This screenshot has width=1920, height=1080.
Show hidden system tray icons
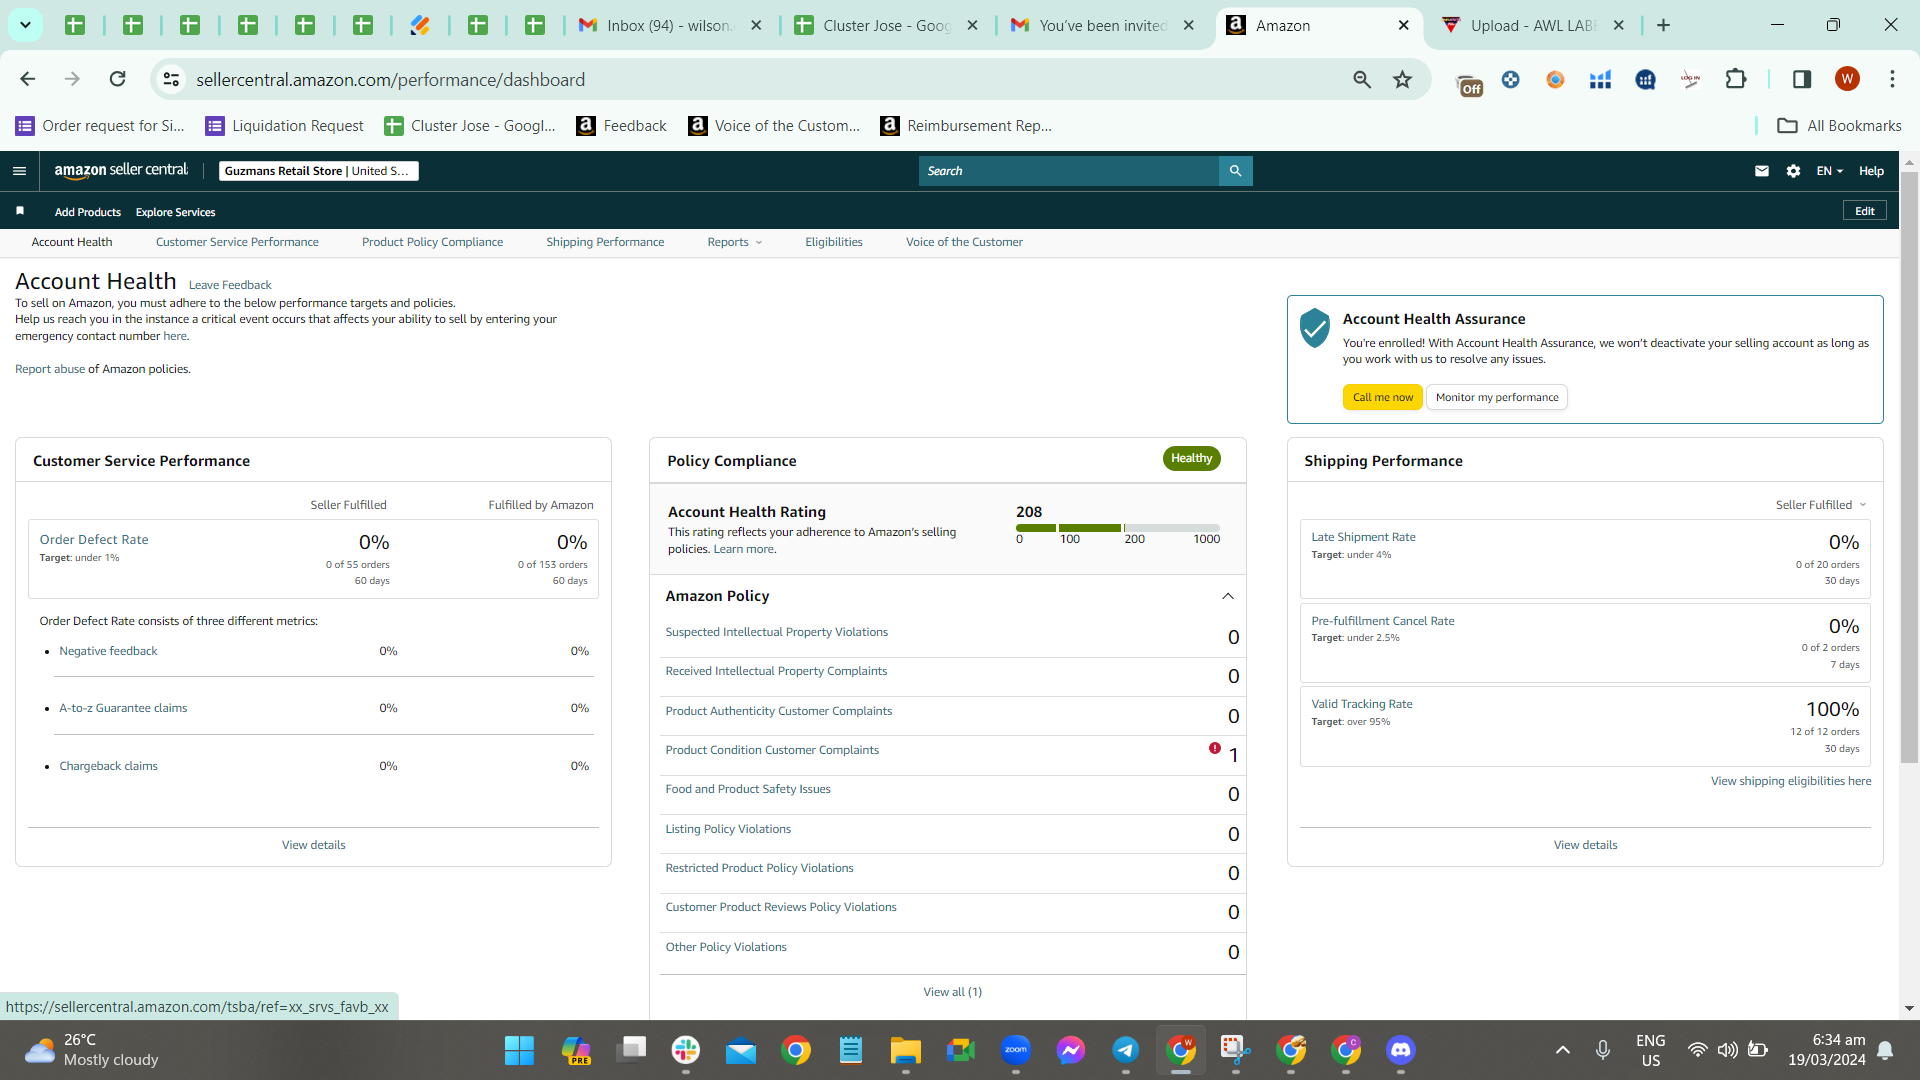tap(1562, 1050)
